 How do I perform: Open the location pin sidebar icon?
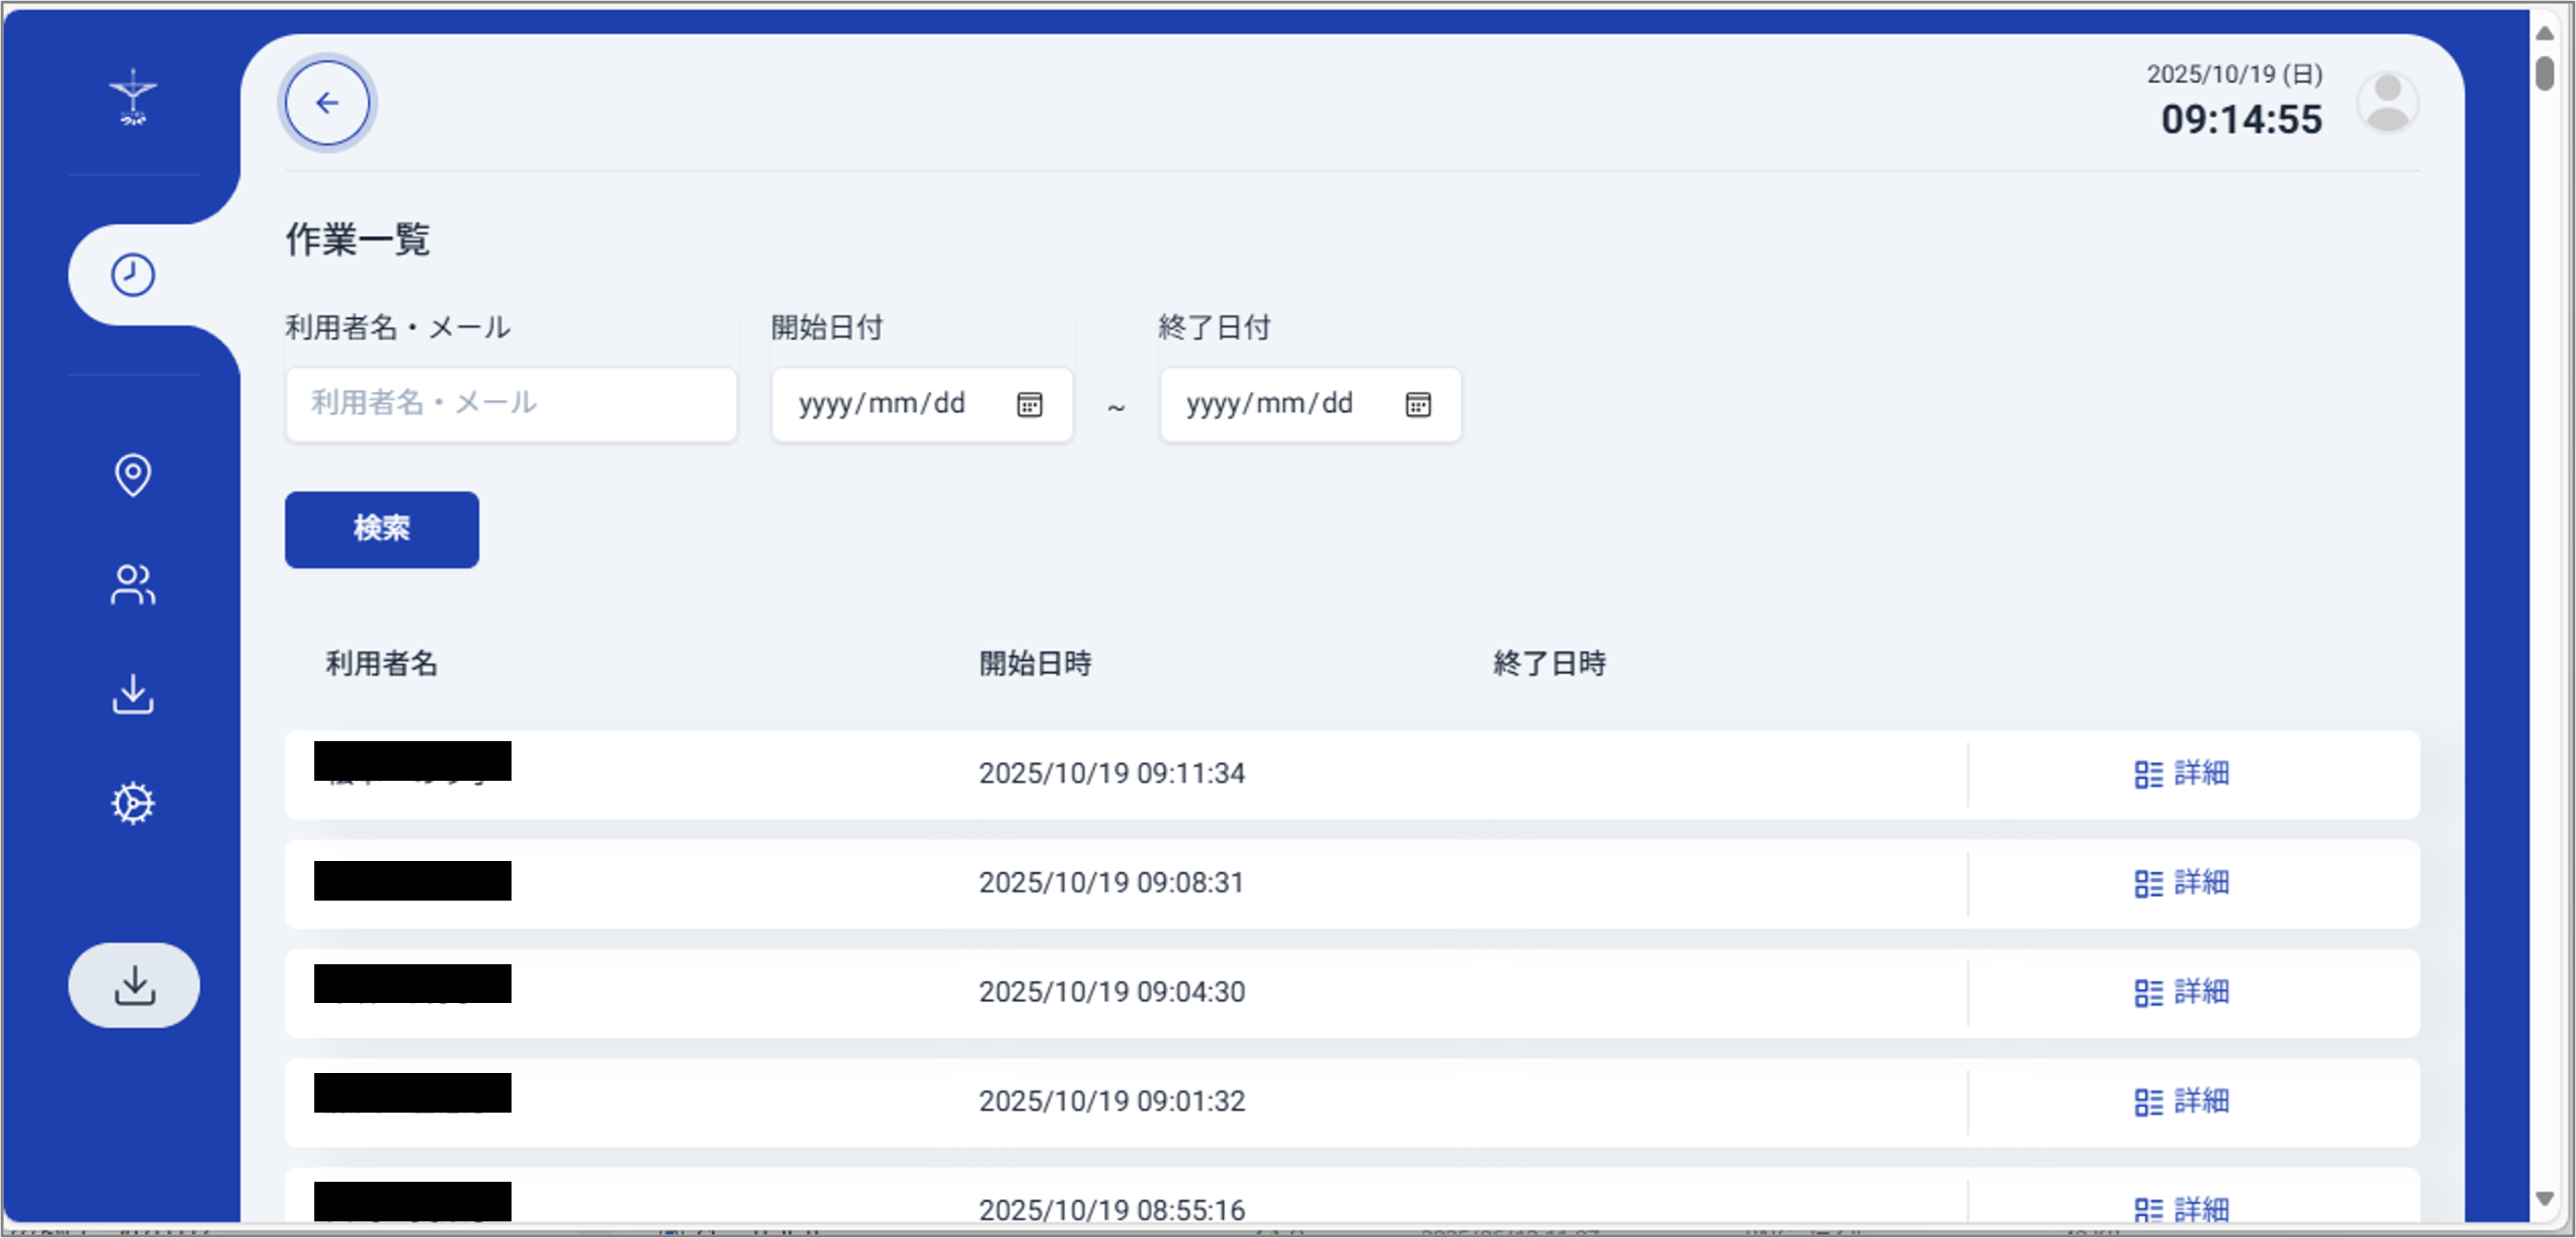point(133,475)
